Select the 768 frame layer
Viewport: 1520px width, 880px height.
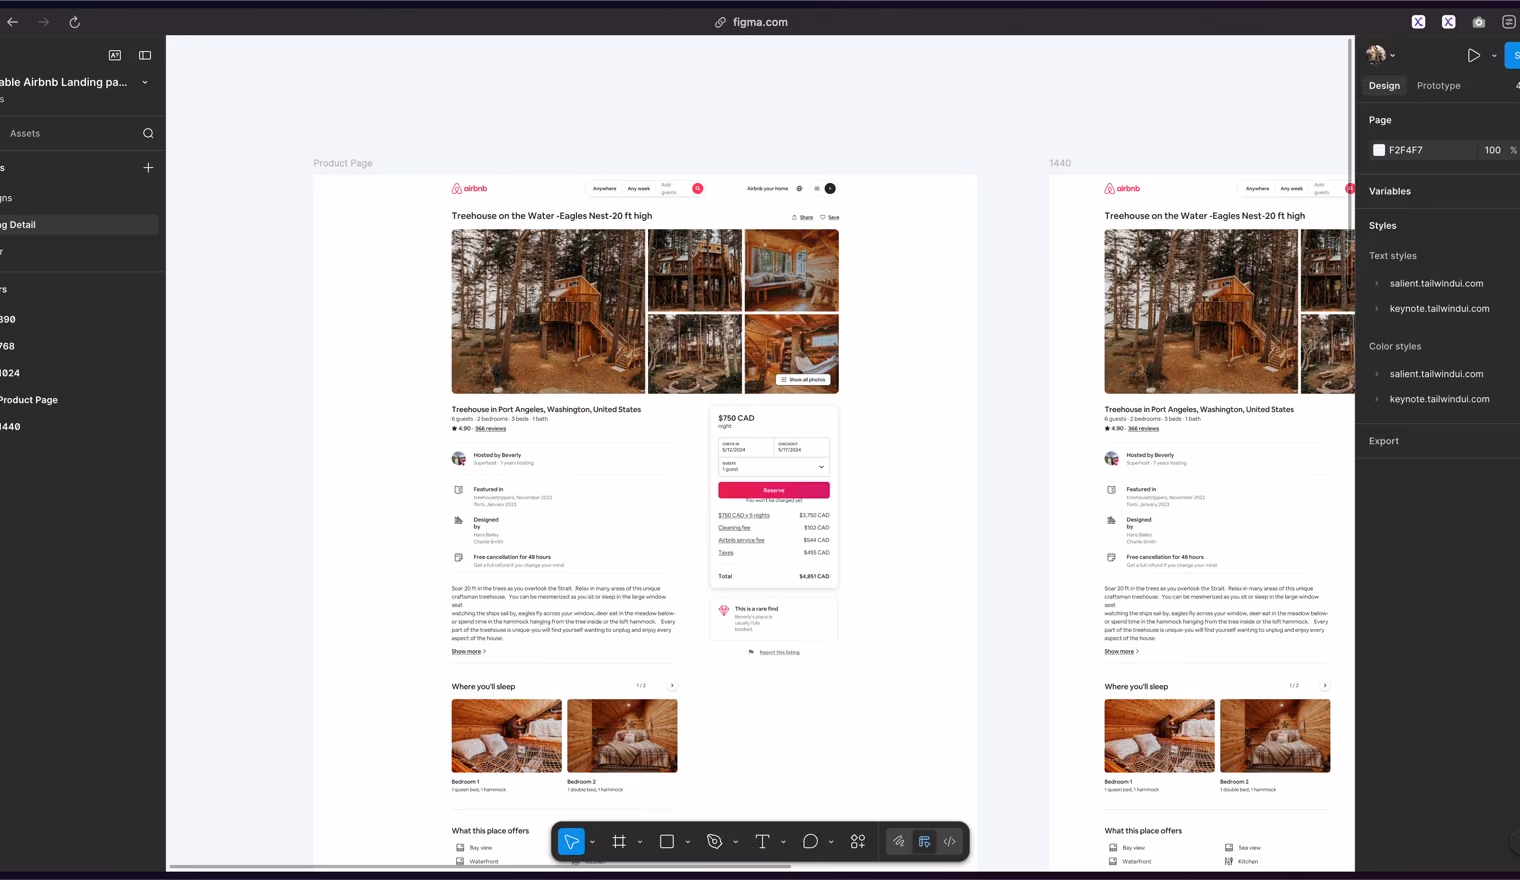click(x=7, y=346)
